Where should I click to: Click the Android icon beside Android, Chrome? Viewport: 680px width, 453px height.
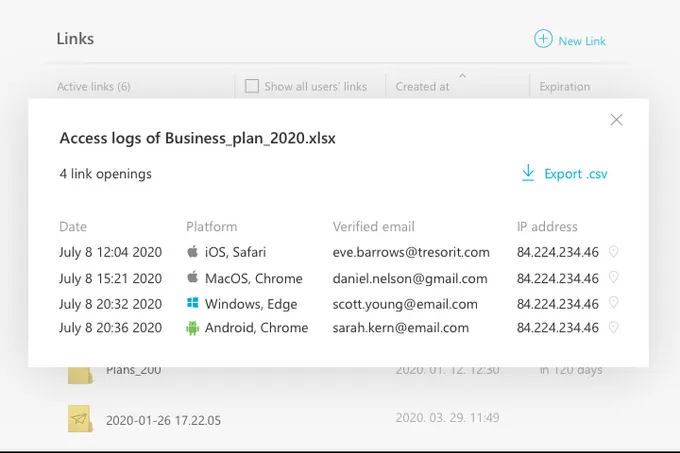pos(193,327)
